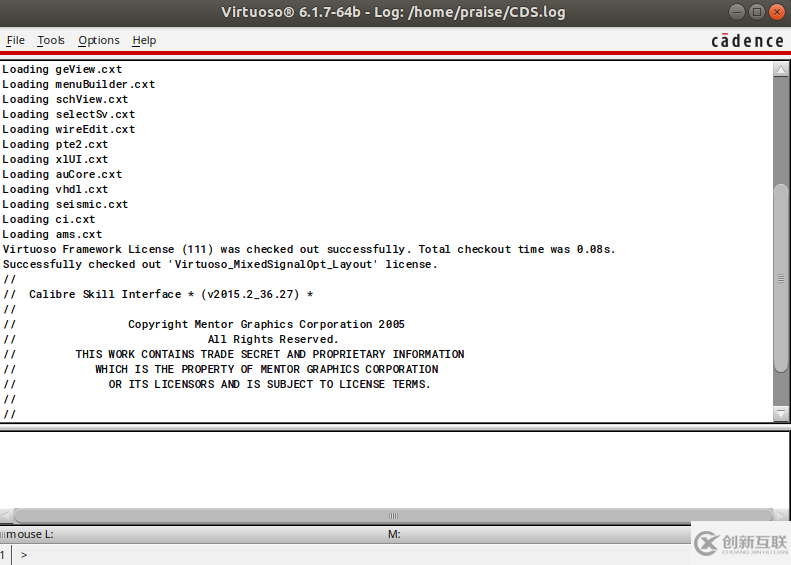Viewport: 791px width, 565px height.
Task: Open the Help menu
Action: [x=144, y=40]
